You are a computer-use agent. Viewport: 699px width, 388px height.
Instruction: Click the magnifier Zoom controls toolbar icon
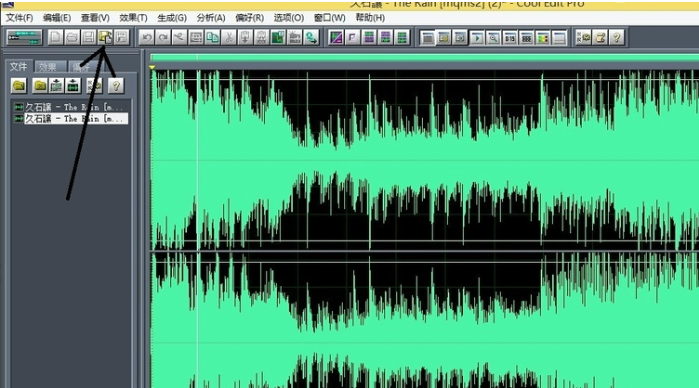(x=493, y=38)
